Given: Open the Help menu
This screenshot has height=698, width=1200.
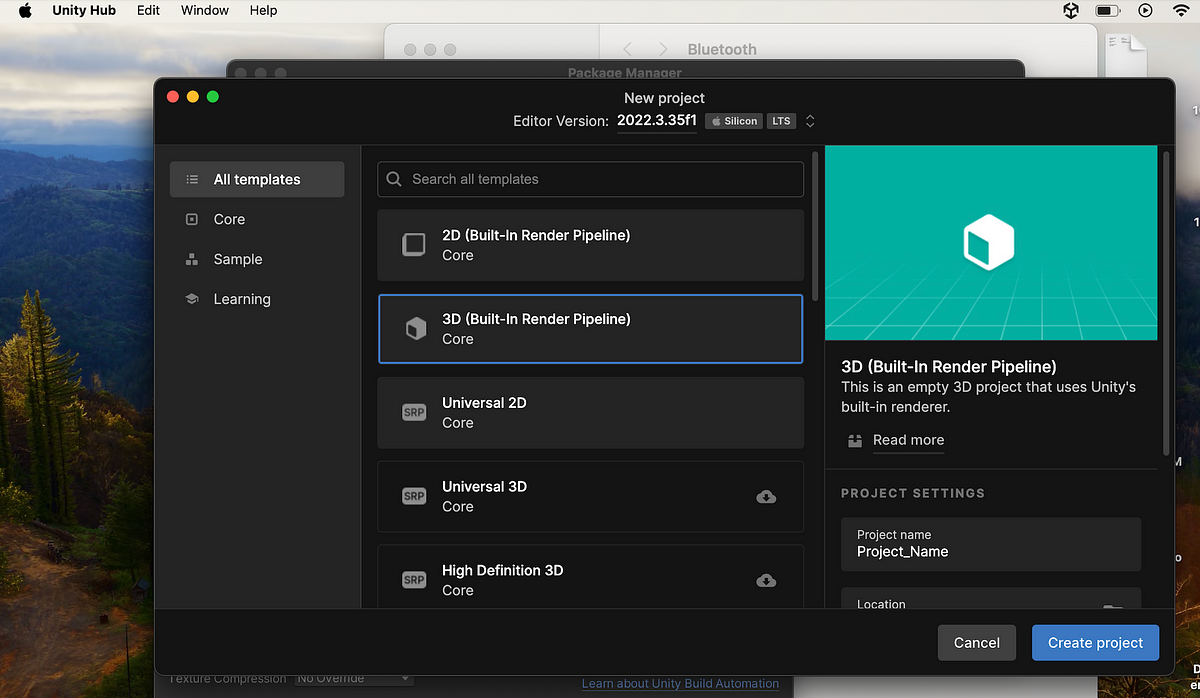Looking at the screenshot, I should (x=263, y=10).
